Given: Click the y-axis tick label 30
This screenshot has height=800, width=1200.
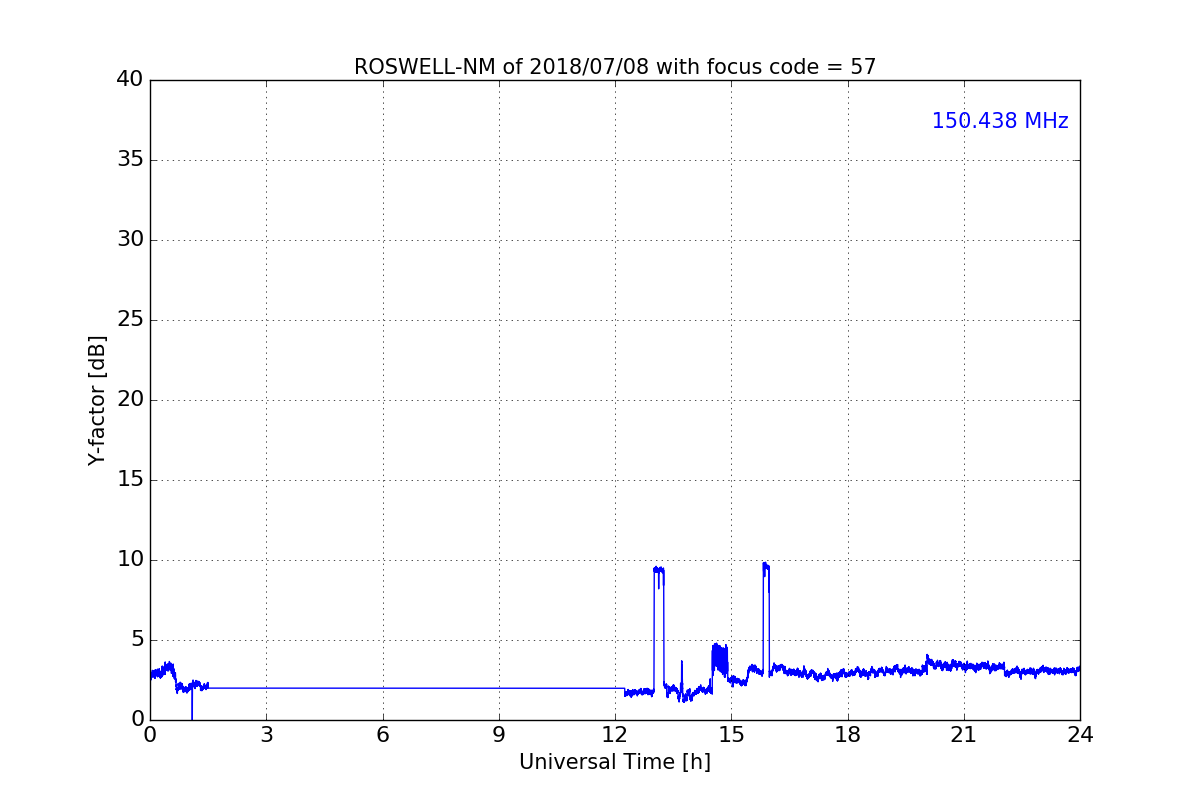Looking at the screenshot, I should tap(130, 240).
